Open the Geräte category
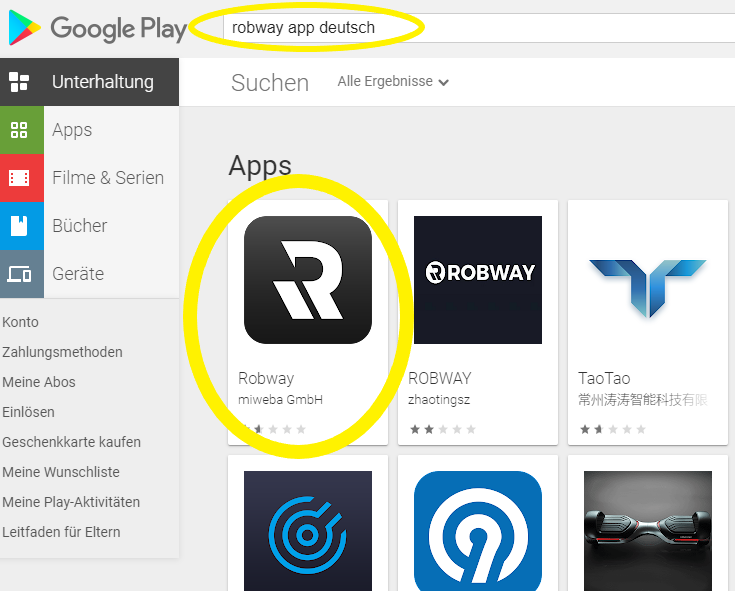Screen dimensions: 735x591 [89, 274]
